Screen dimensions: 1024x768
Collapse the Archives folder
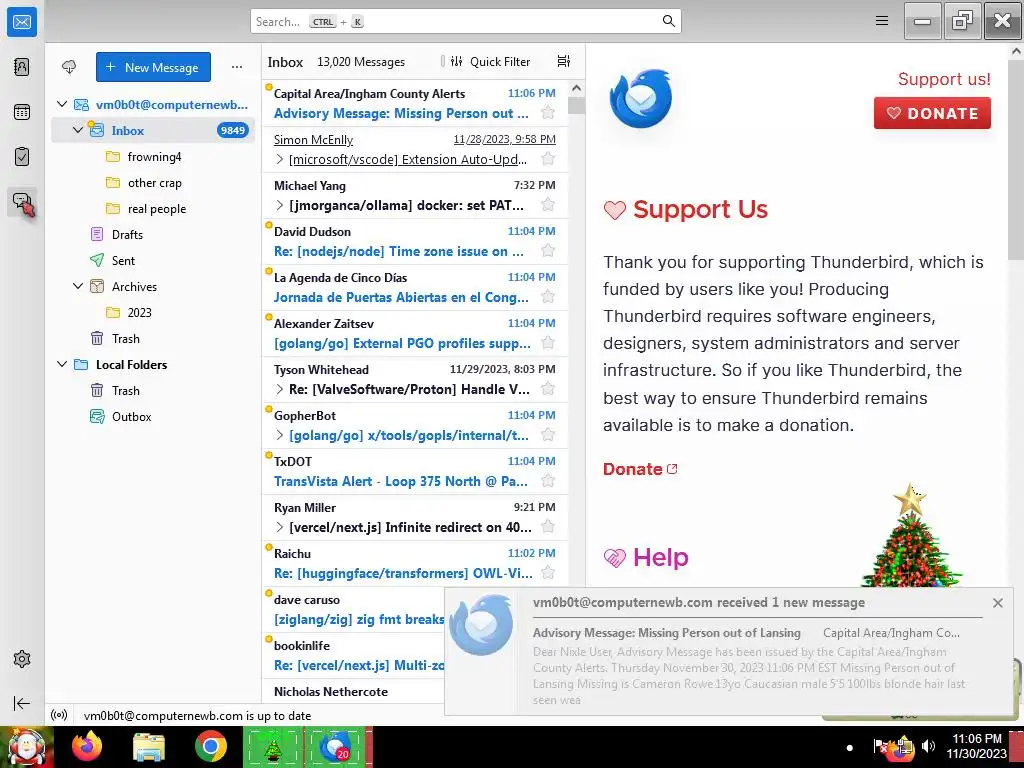(x=78, y=286)
